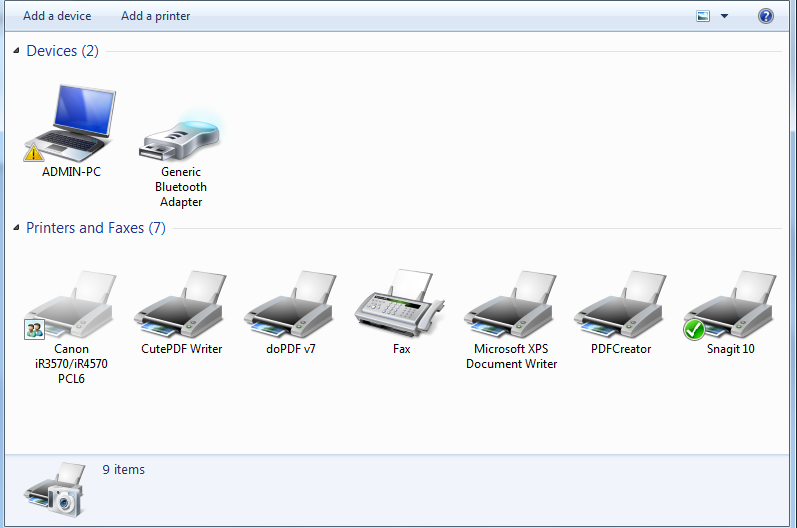
Task: Click the Printers and Faxes (7) header
Action: point(96,228)
